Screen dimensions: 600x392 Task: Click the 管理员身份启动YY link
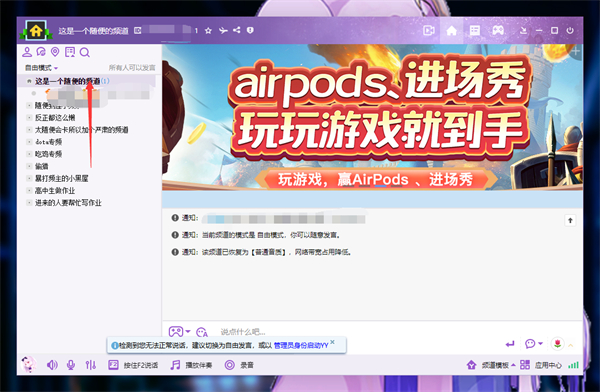click(x=301, y=345)
